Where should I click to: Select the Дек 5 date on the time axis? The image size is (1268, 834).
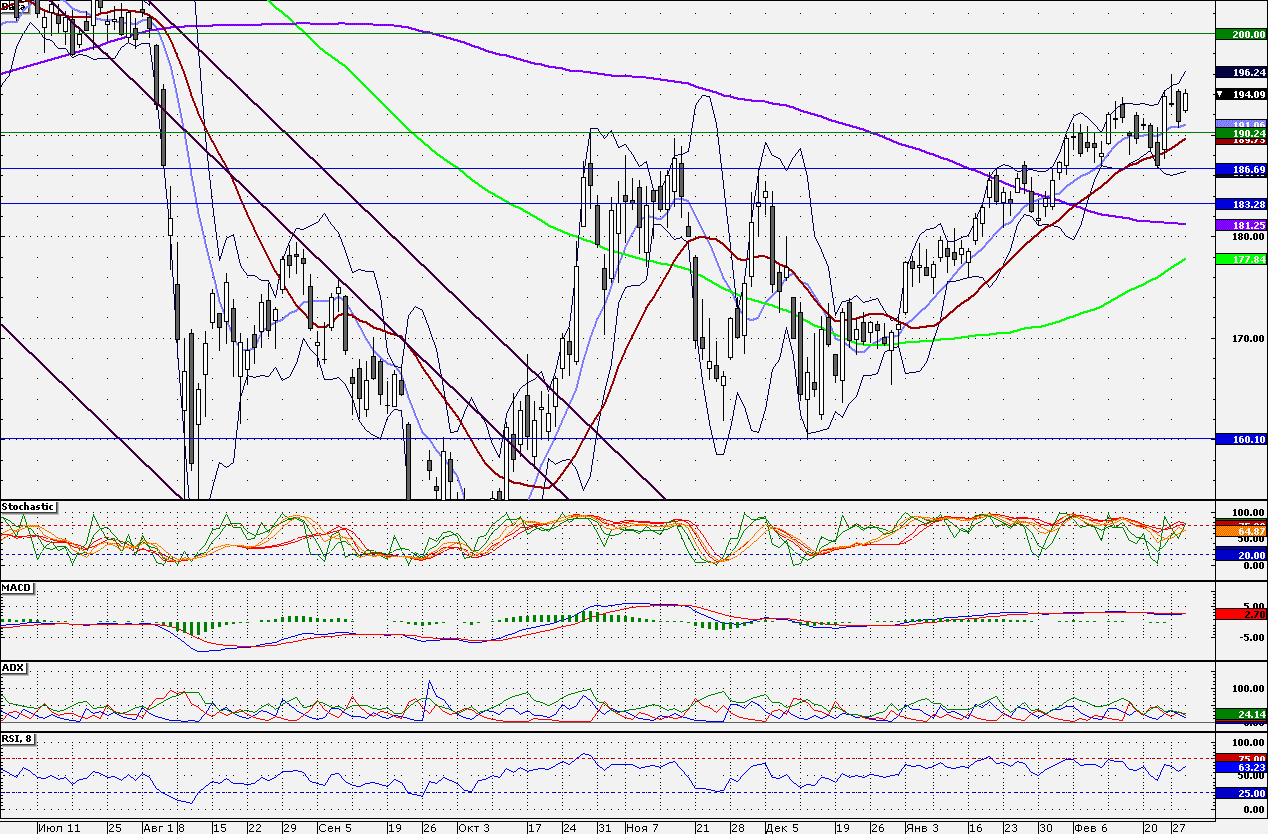[x=781, y=828]
